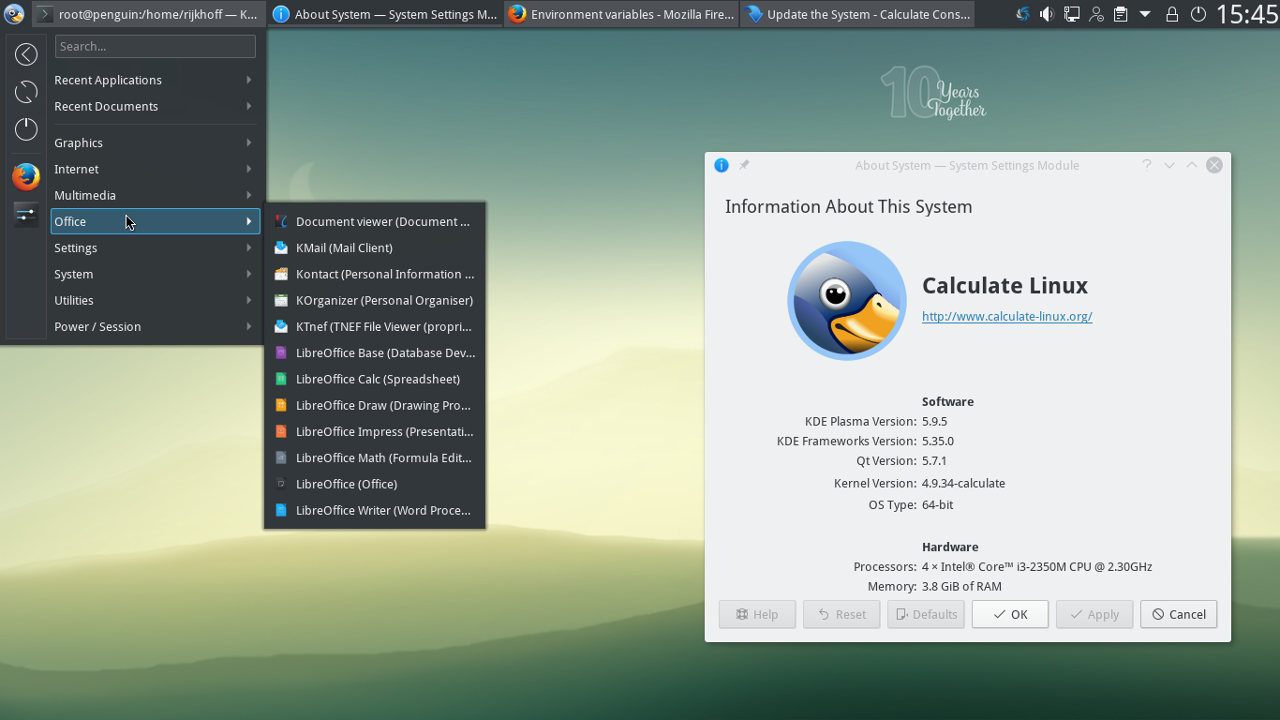Click the logout back-arrow icon in launcher sidebar
1280x720 pixels.
click(x=26, y=55)
